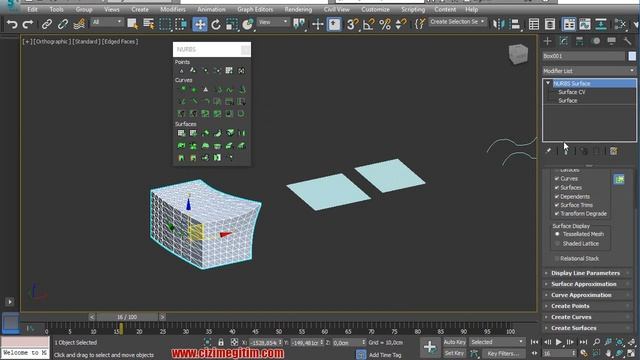Select the Shaded Lattice radio button
The image size is (640, 360).
click(x=557, y=243)
